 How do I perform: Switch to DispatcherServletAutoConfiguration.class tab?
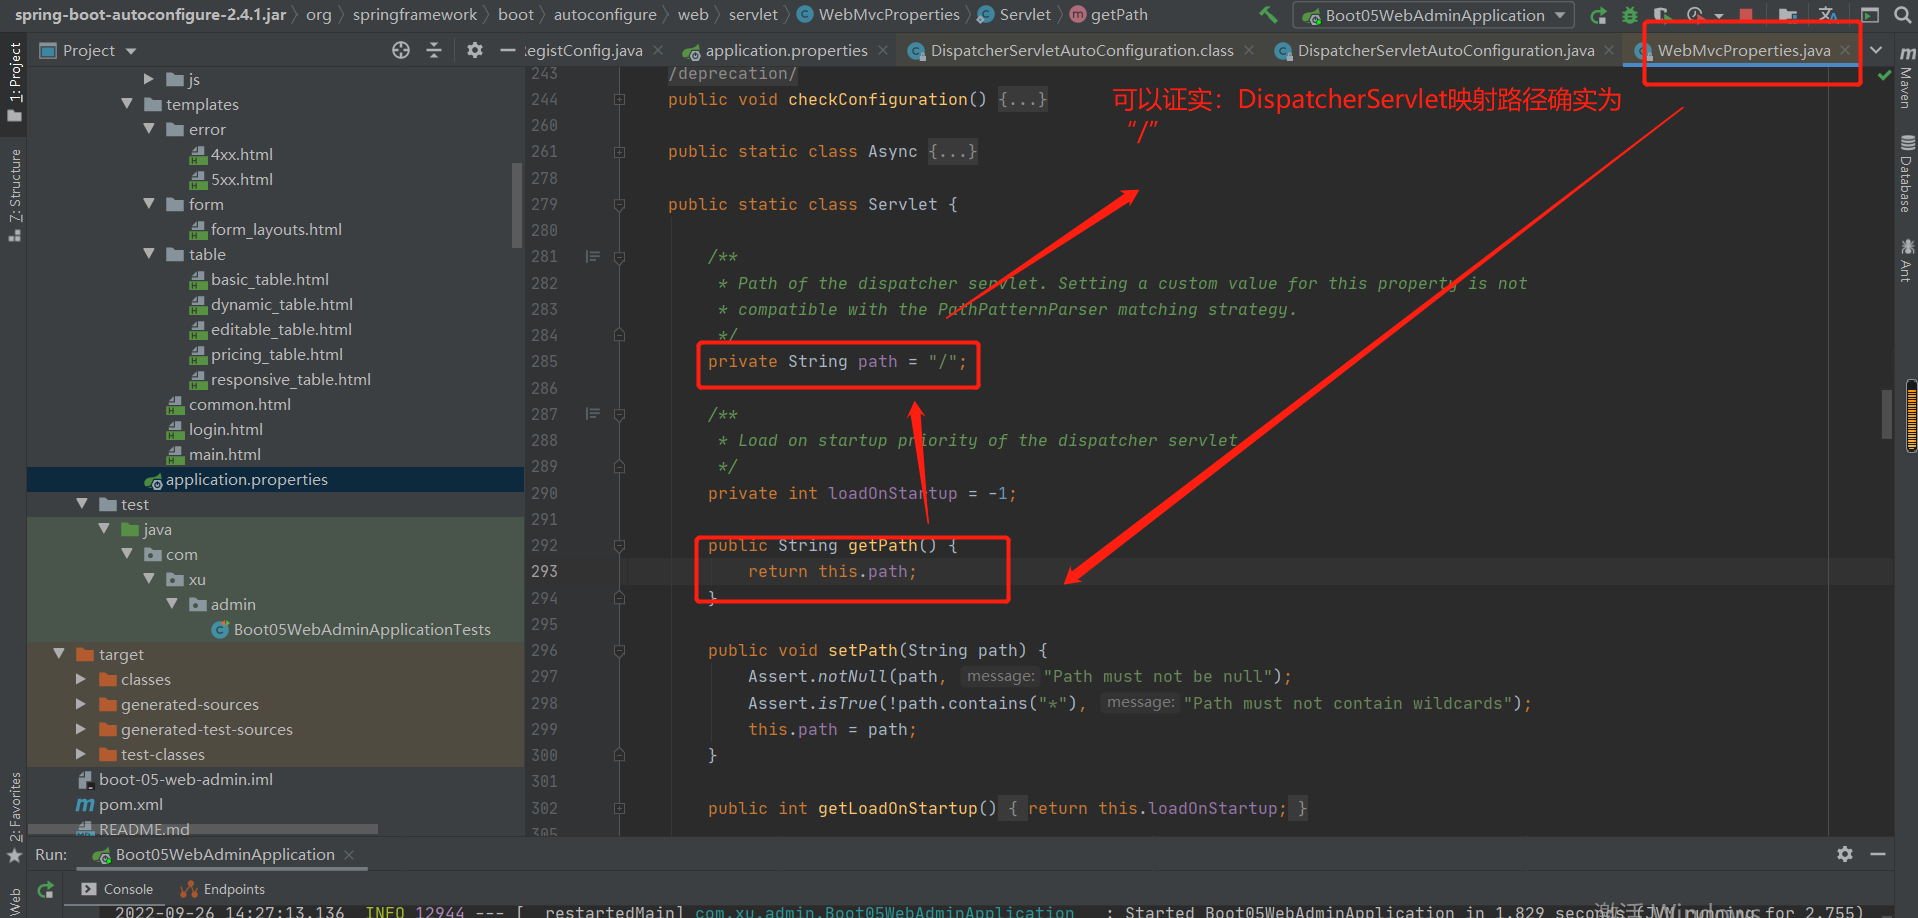point(1081,50)
